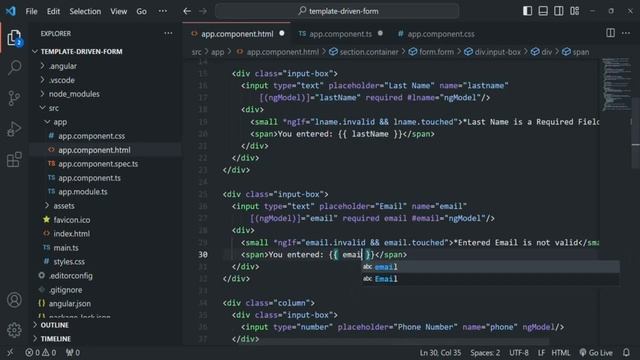Viewport: 640px width, 360px height.
Task: Show more menu bar items ellipsis
Action: click(162, 11)
